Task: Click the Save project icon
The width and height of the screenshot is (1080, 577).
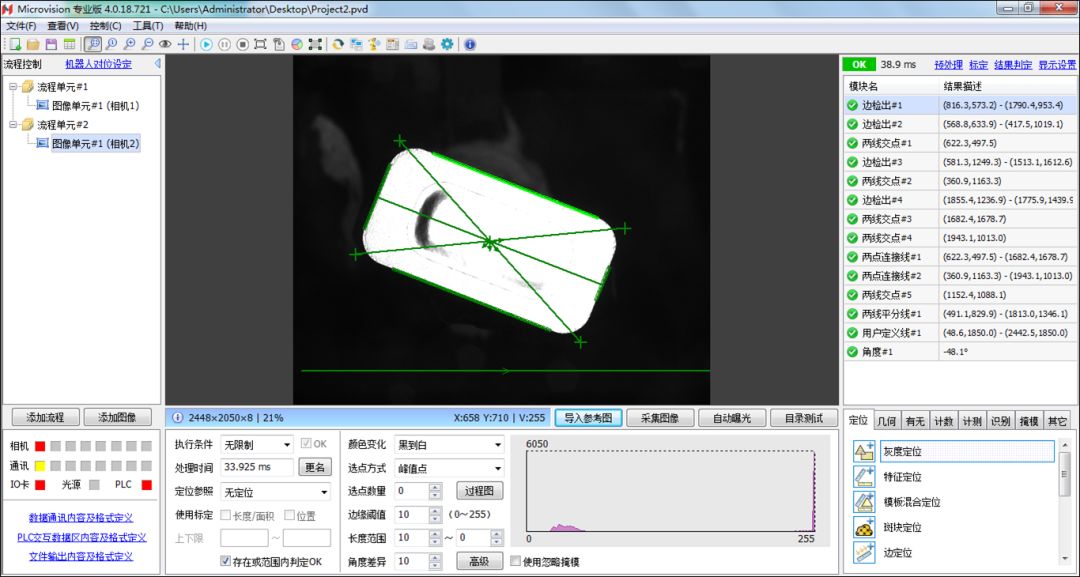Action: [51, 44]
